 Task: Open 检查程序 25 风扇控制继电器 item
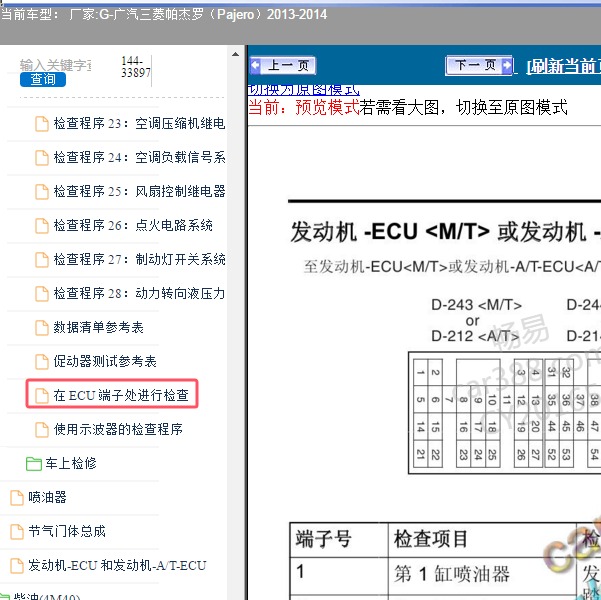point(139,191)
